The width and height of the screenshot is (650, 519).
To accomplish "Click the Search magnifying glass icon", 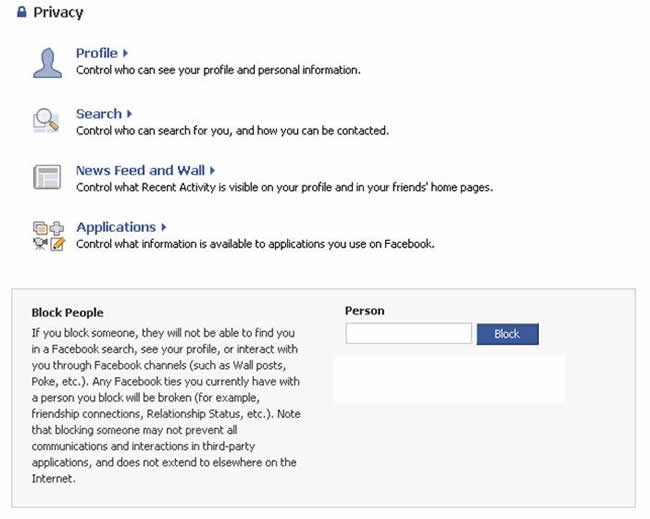I will point(46,121).
